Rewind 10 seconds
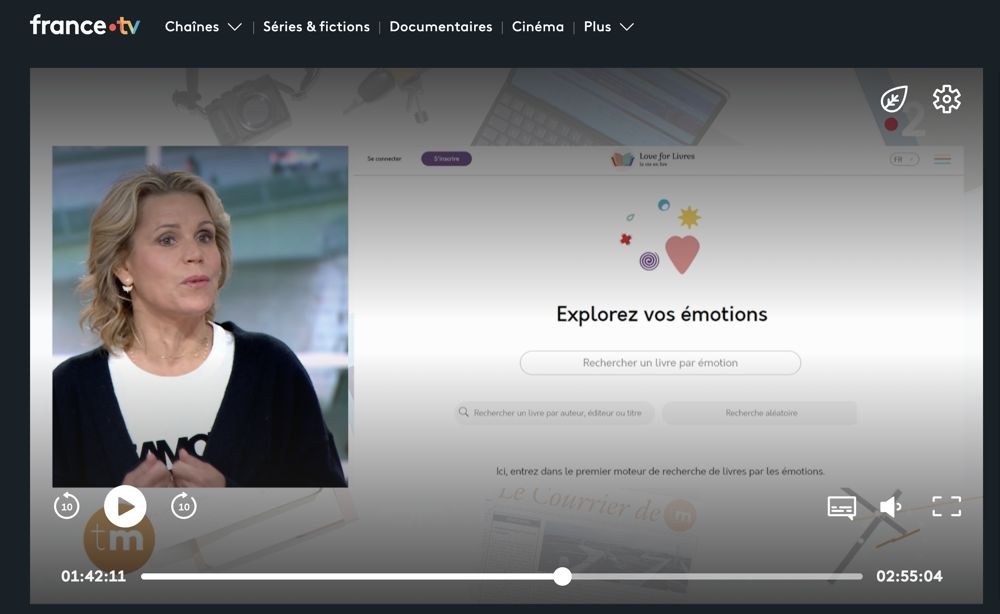 [67, 506]
